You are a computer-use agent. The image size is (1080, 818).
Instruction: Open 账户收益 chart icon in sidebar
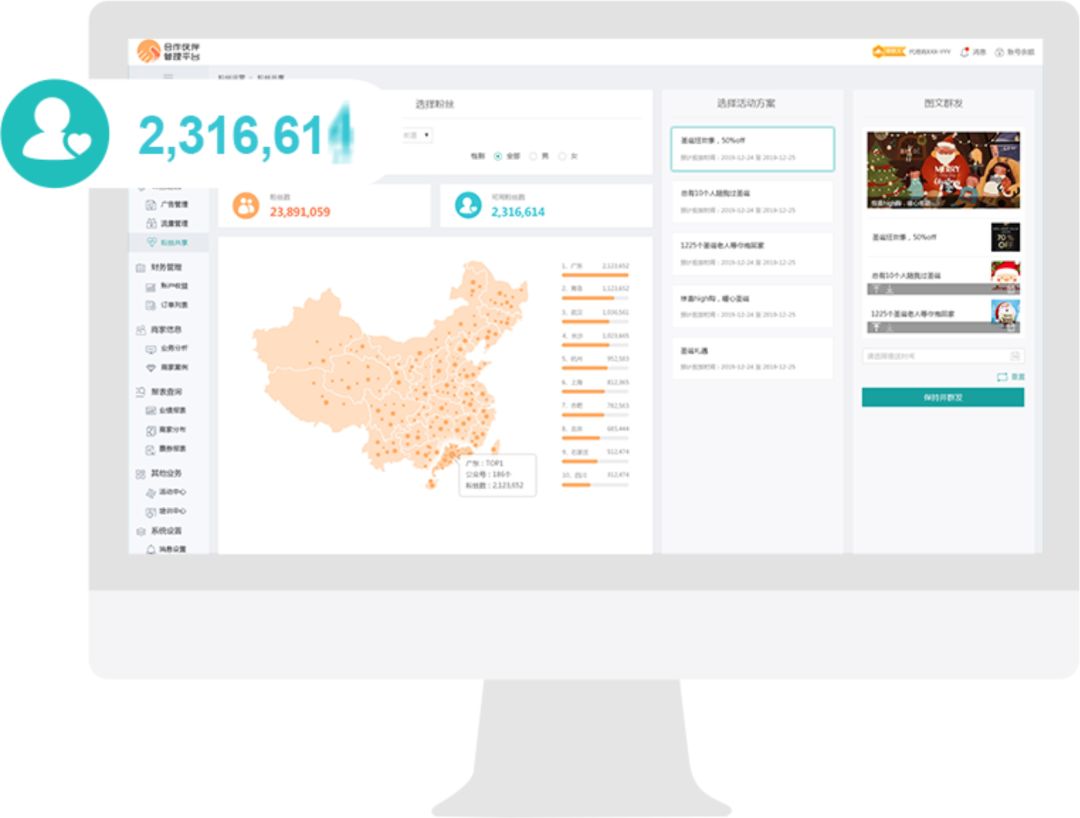tap(151, 286)
